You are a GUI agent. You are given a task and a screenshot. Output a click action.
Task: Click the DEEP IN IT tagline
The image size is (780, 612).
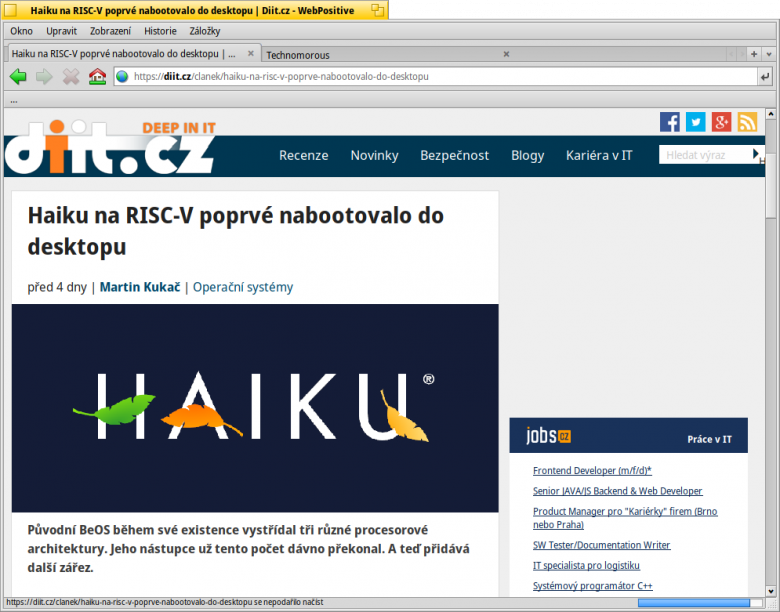pos(179,128)
